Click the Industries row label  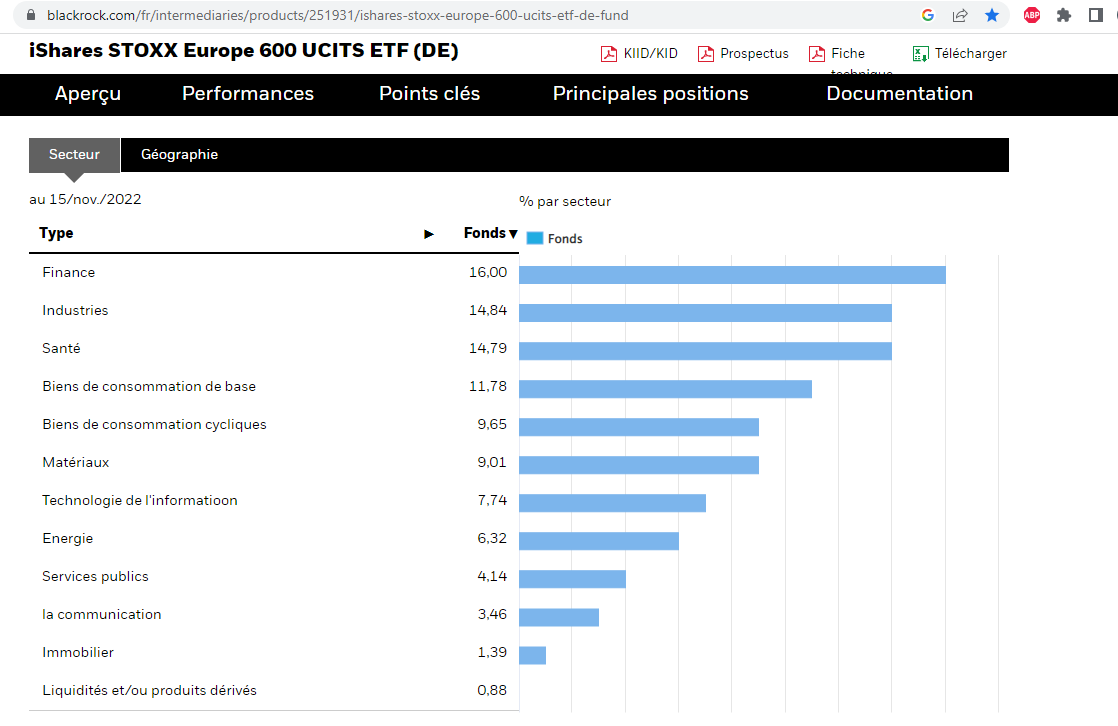coord(75,310)
